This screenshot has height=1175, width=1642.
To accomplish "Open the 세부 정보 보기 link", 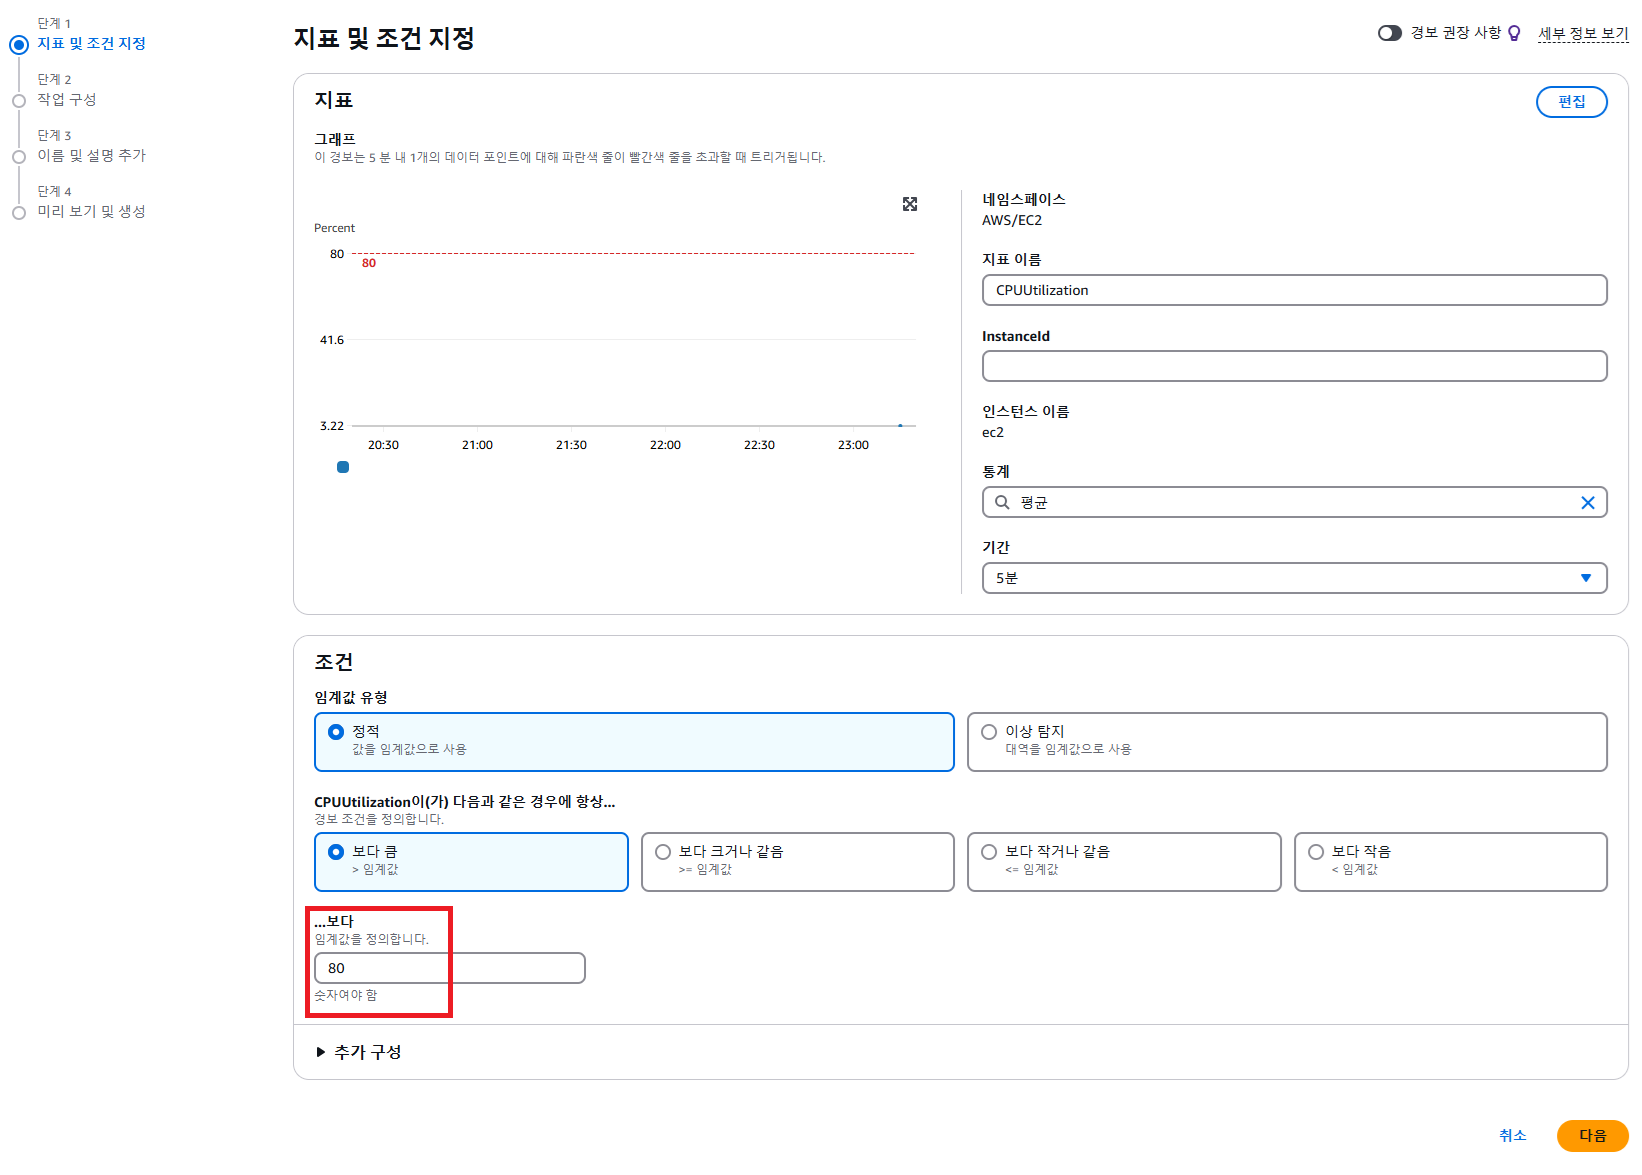I will 1583,33.
